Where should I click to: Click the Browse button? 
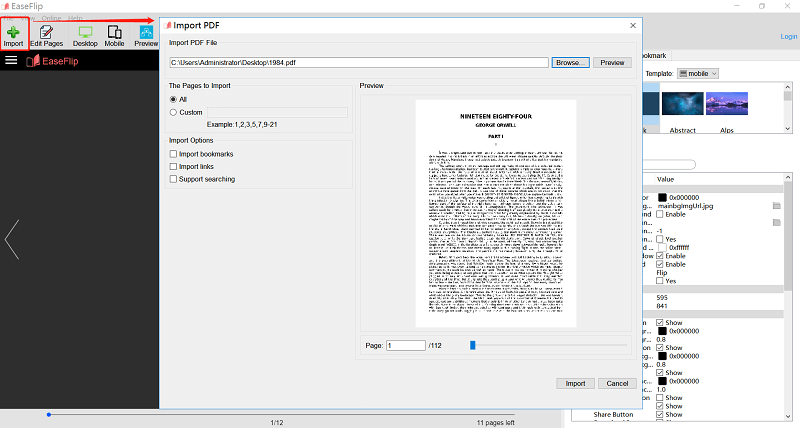(567, 63)
